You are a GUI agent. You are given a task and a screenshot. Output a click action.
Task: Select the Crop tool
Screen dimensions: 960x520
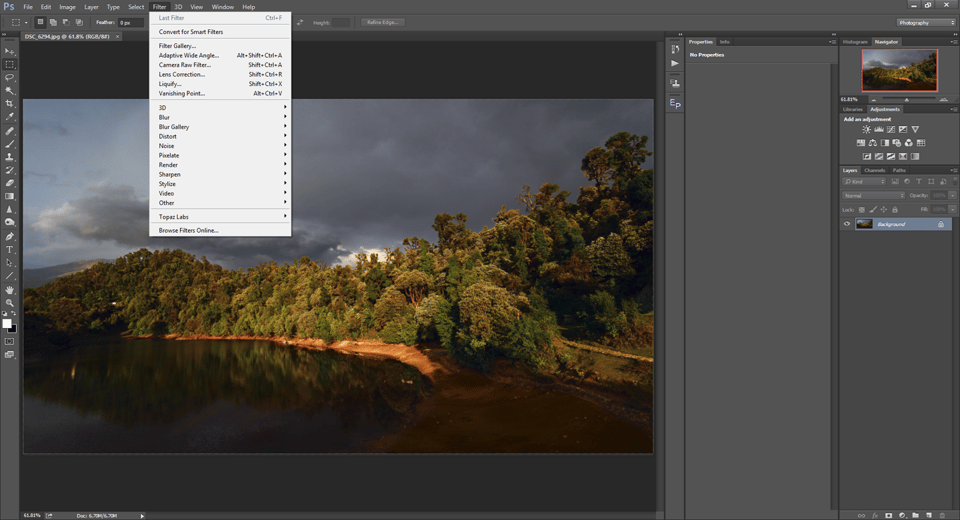(x=9, y=104)
